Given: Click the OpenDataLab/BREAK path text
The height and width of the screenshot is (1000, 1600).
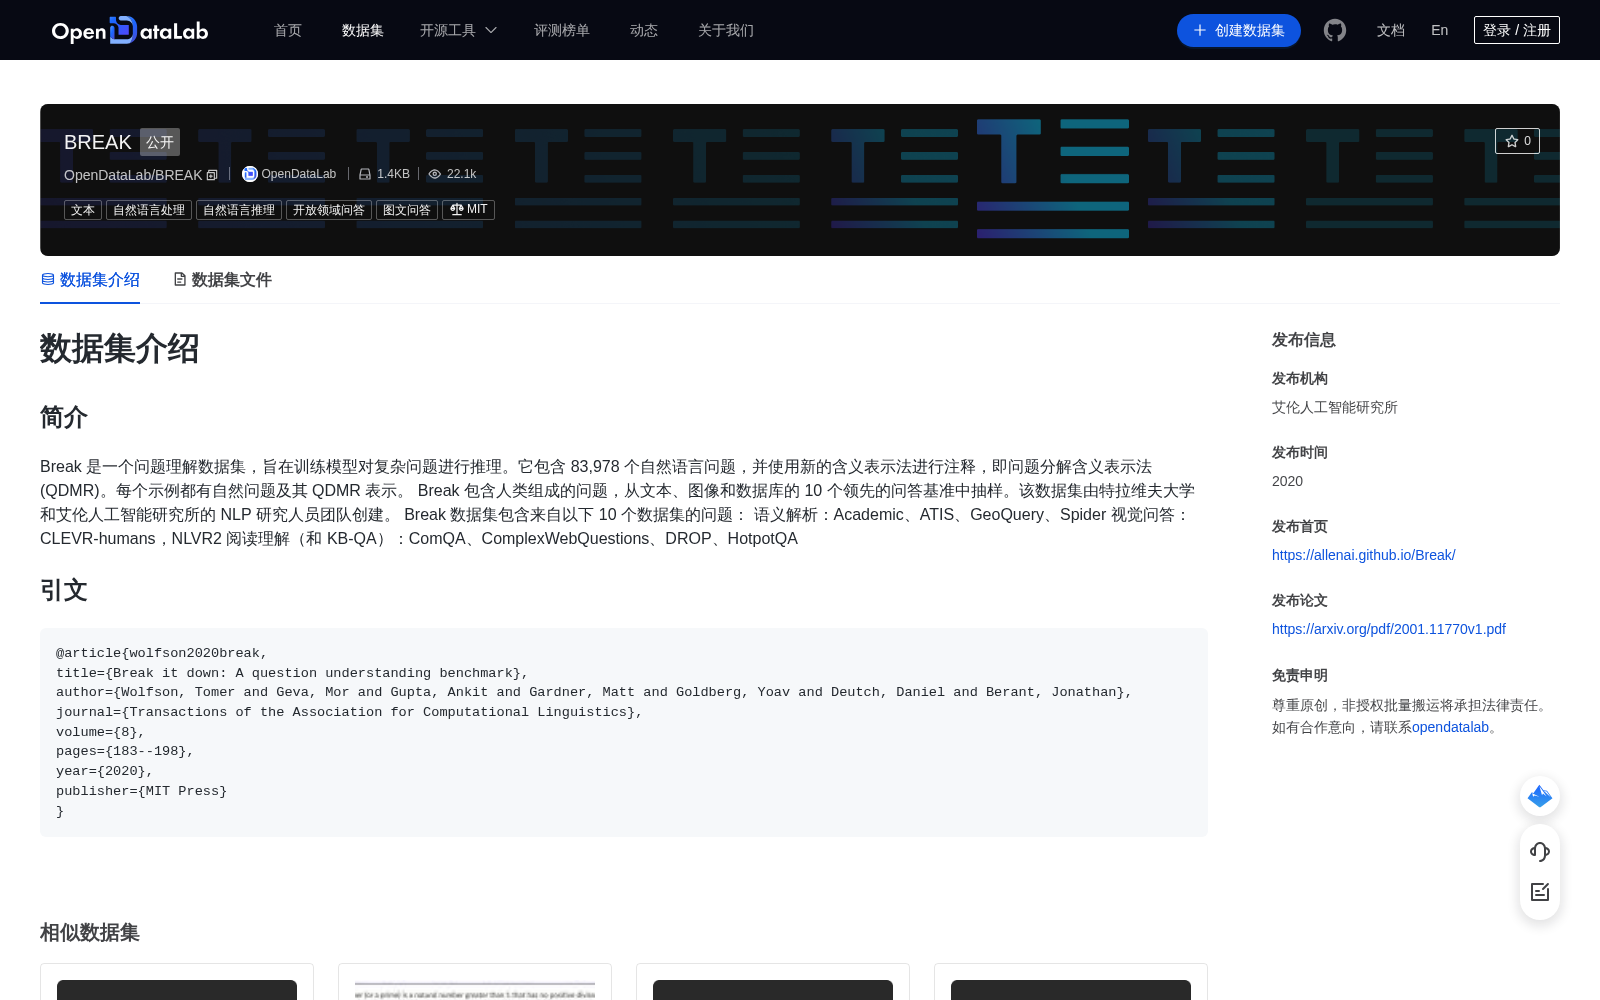Looking at the screenshot, I should point(133,175).
